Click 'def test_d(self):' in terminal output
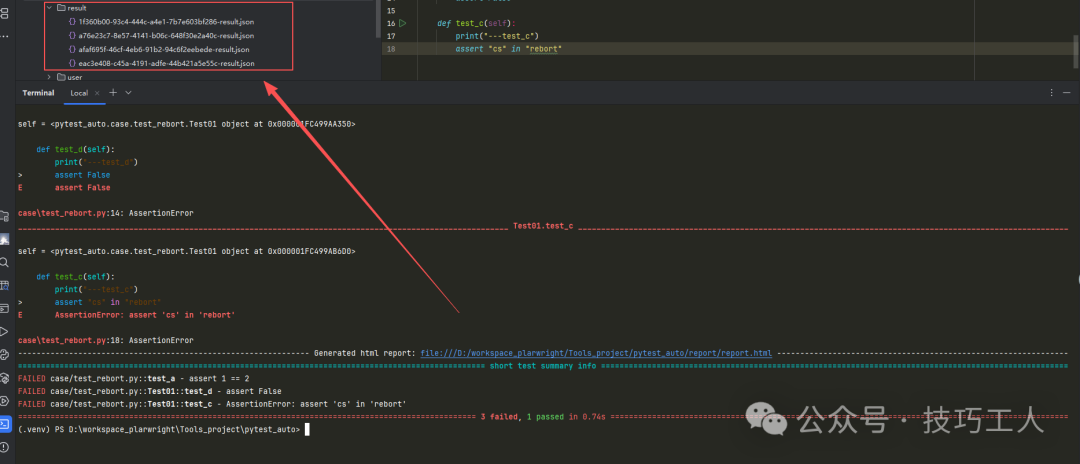 point(76,149)
